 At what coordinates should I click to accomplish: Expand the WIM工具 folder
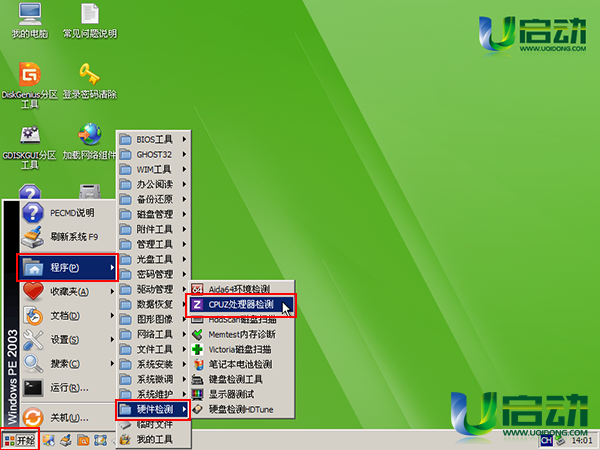(x=153, y=169)
